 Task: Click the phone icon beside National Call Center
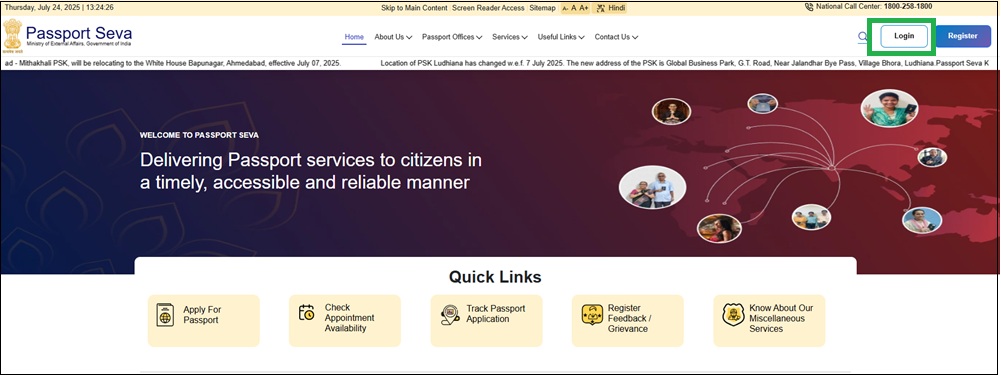pos(809,7)
